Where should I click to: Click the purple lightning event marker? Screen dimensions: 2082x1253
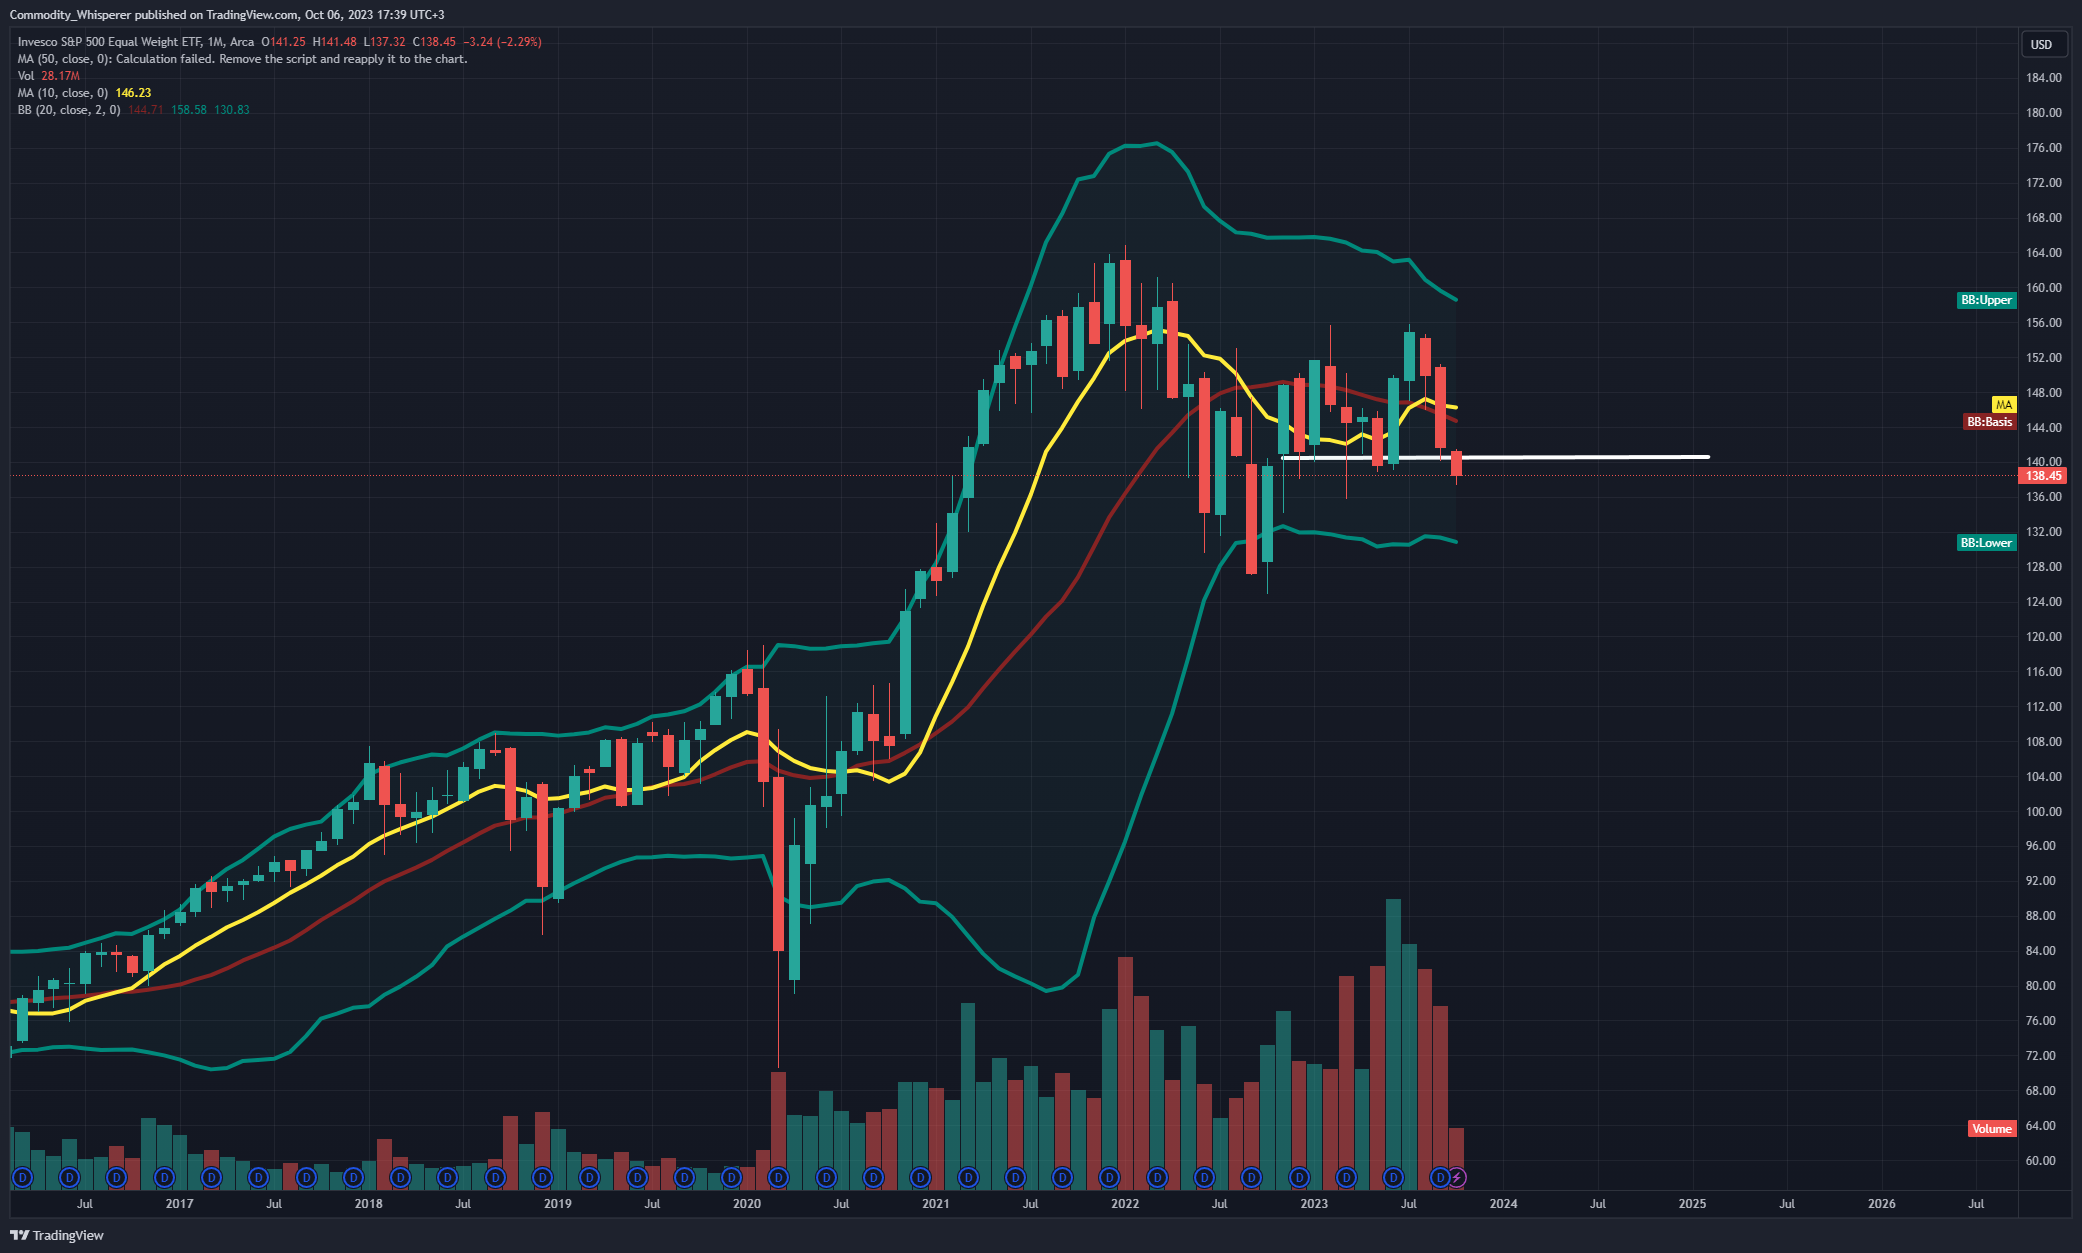tap(1457, 1178)
